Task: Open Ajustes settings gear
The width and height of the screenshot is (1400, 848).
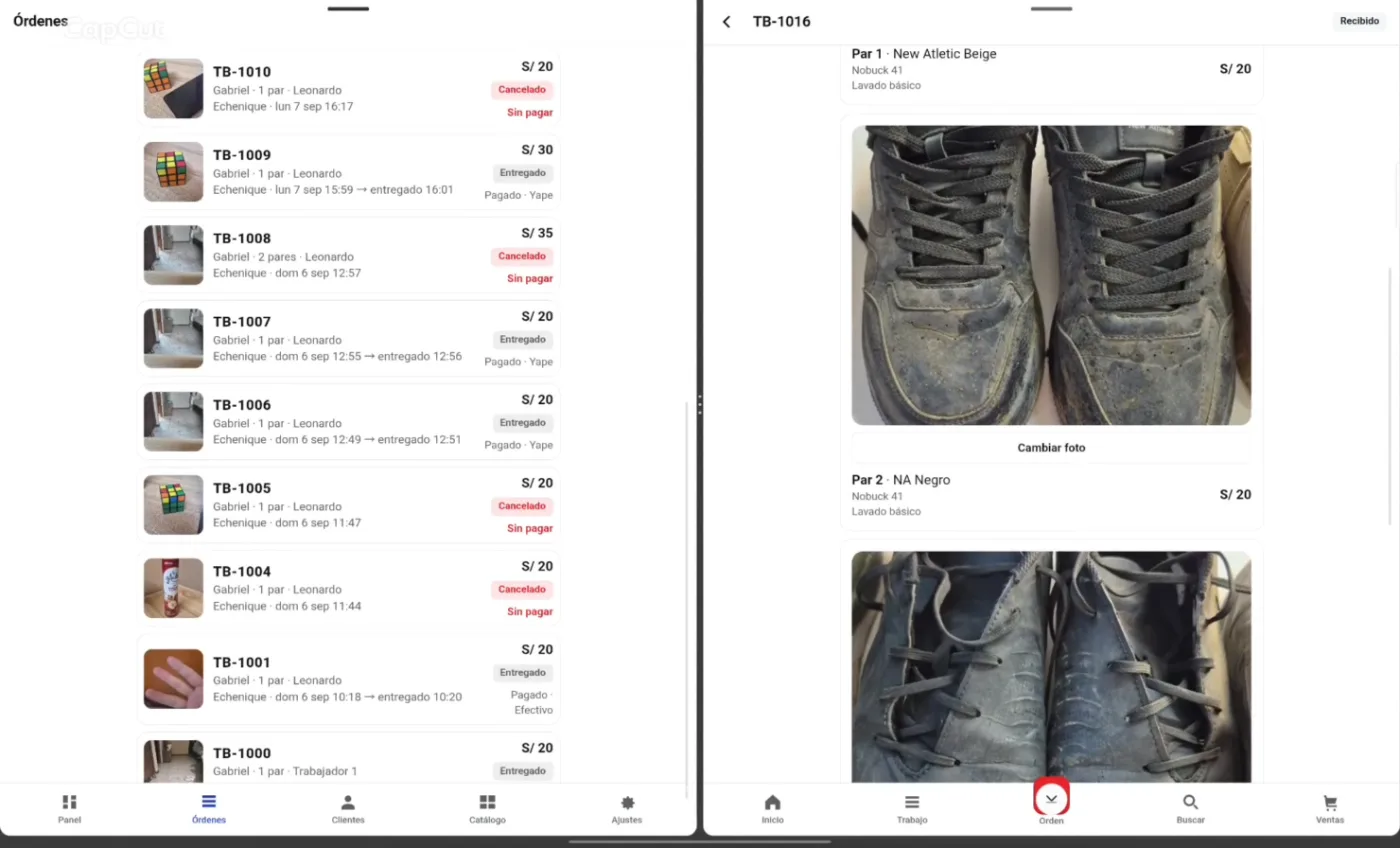Action: (627, 802)
